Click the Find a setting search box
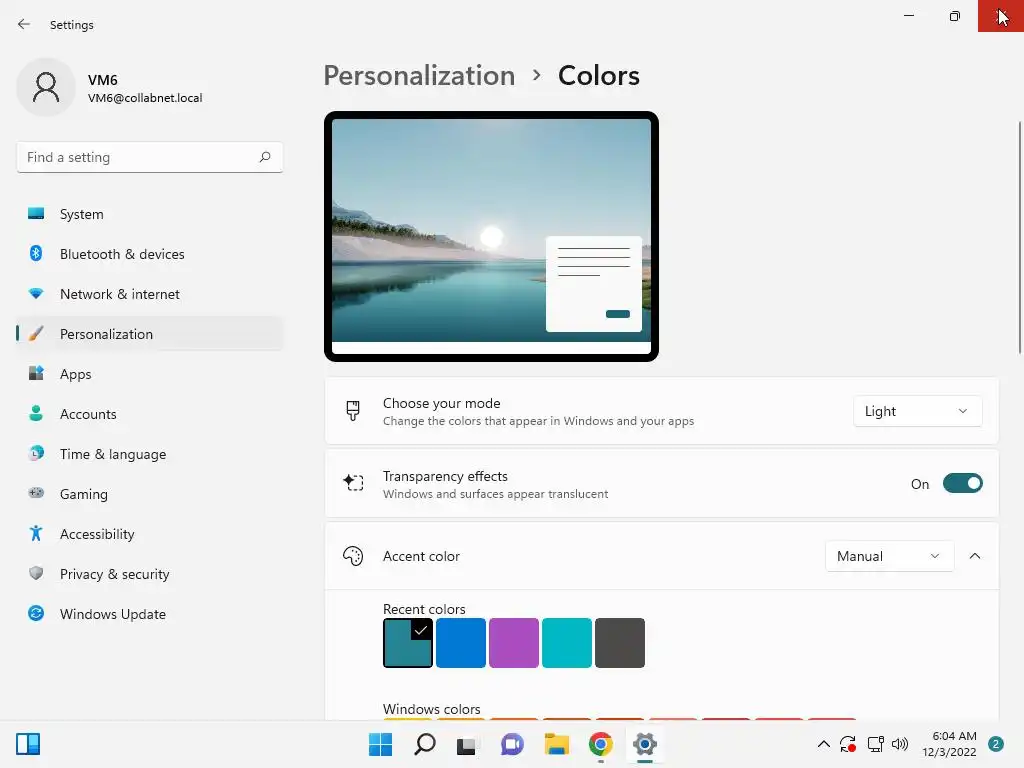 point(150,157)
